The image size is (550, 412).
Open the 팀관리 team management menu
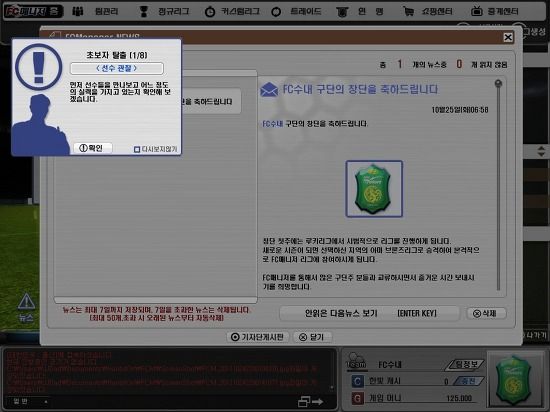pyautogui.click(x=95, y=12)
